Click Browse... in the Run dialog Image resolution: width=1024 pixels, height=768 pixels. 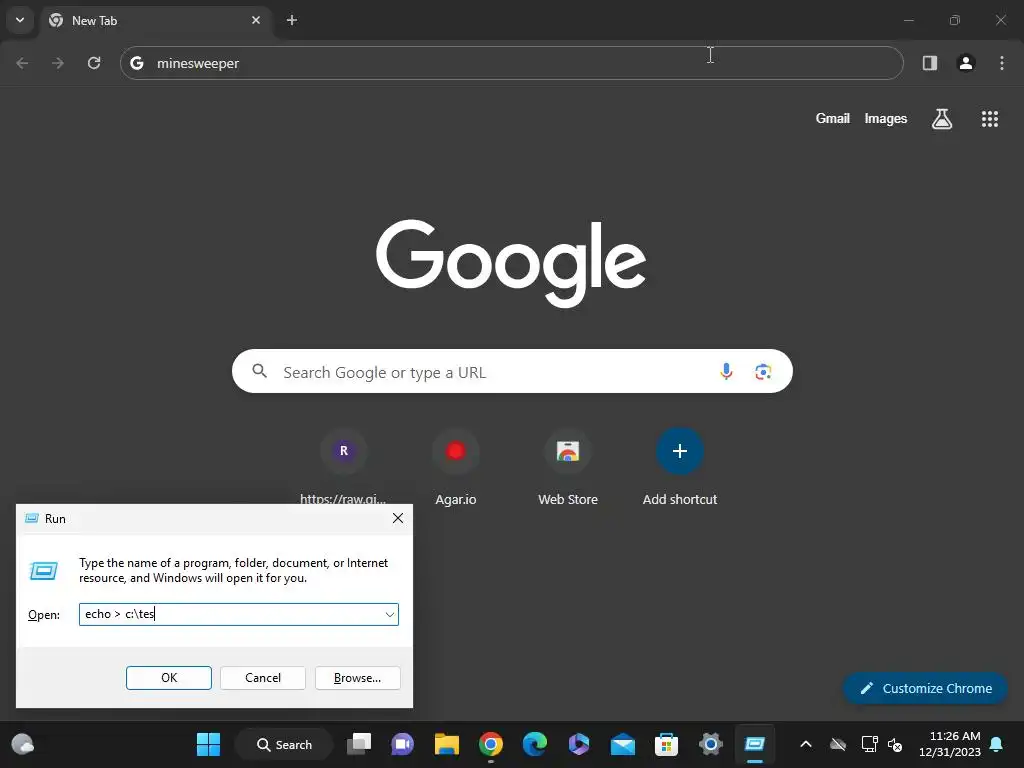pos(357,678)
